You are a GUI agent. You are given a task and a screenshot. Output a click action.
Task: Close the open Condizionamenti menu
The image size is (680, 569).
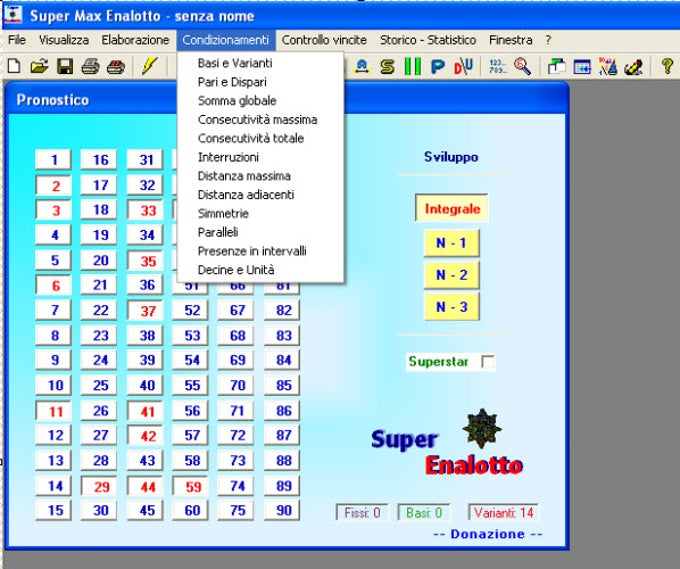226,40
